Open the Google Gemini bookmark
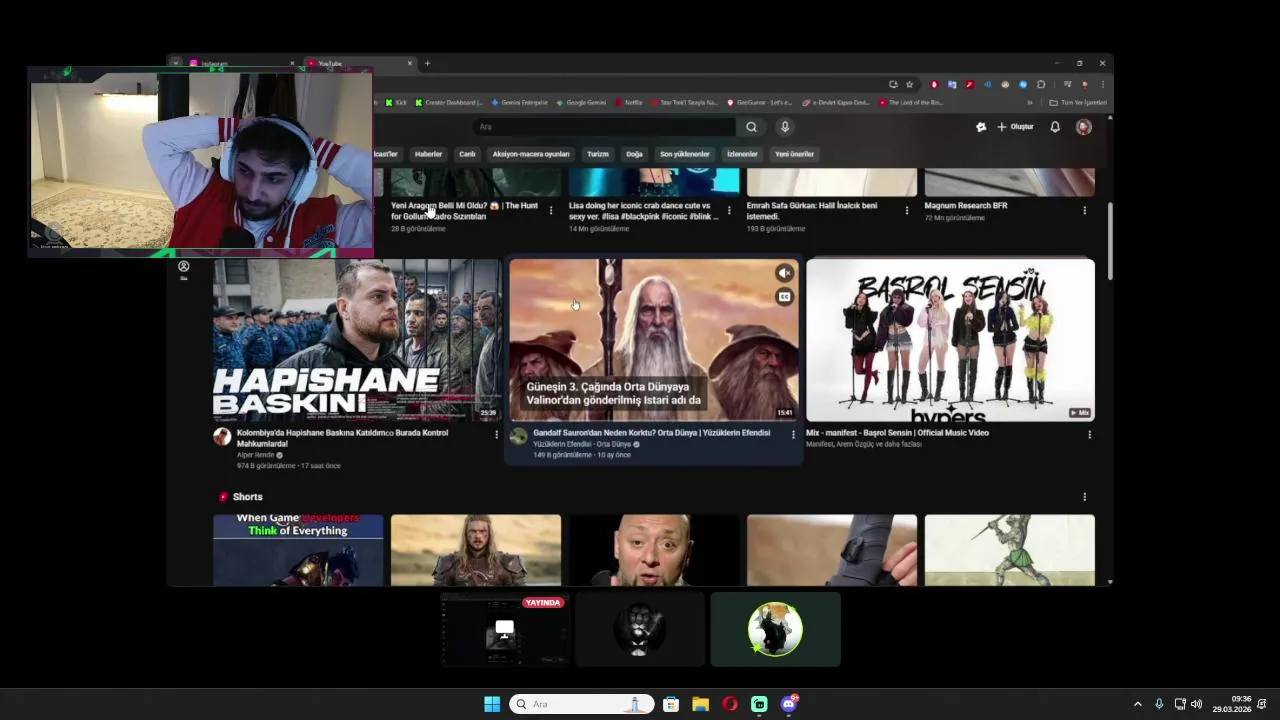This screenshot has height=720, width=1280. tap(582, 103)
